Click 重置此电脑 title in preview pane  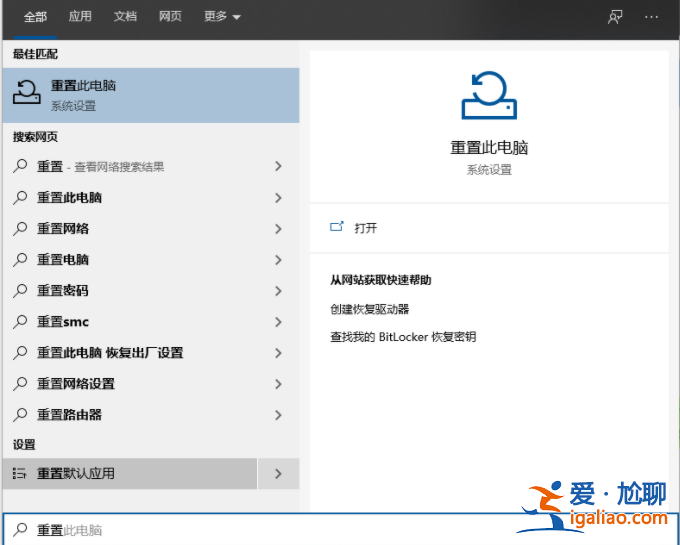pyautogui.click(x=489, y=148)
